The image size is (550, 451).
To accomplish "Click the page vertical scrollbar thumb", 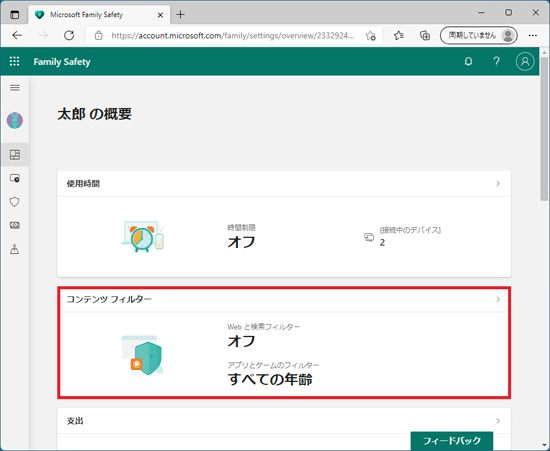I will [x=544, y=128].
